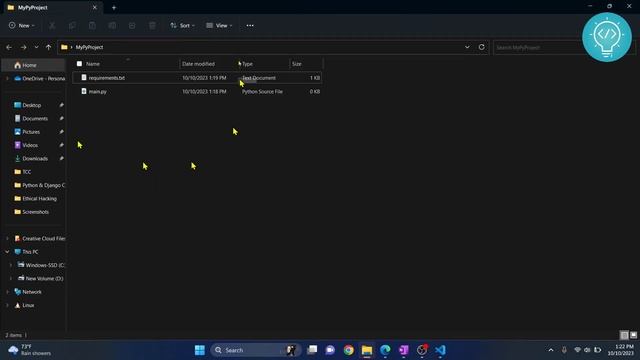The image size is (640, 360).
Task: Click the network Wi-Fi tray icon
Action: 577,350
